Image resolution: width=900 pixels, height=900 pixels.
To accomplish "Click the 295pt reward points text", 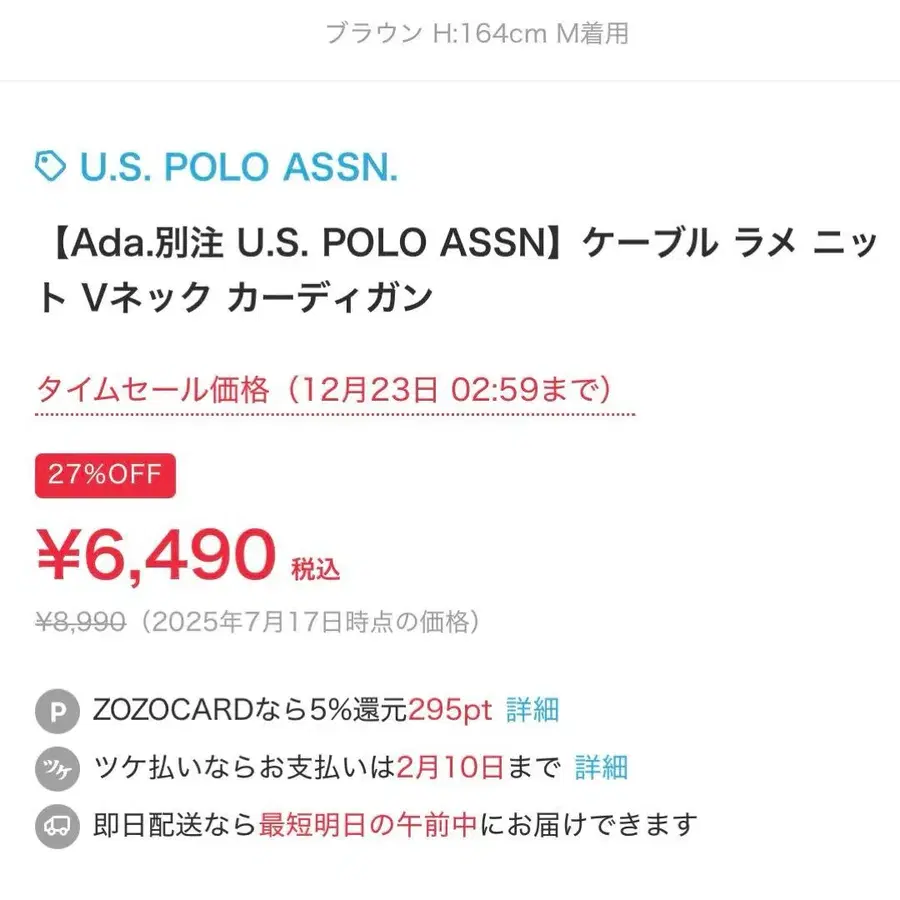I will click(x=450, y=710).
